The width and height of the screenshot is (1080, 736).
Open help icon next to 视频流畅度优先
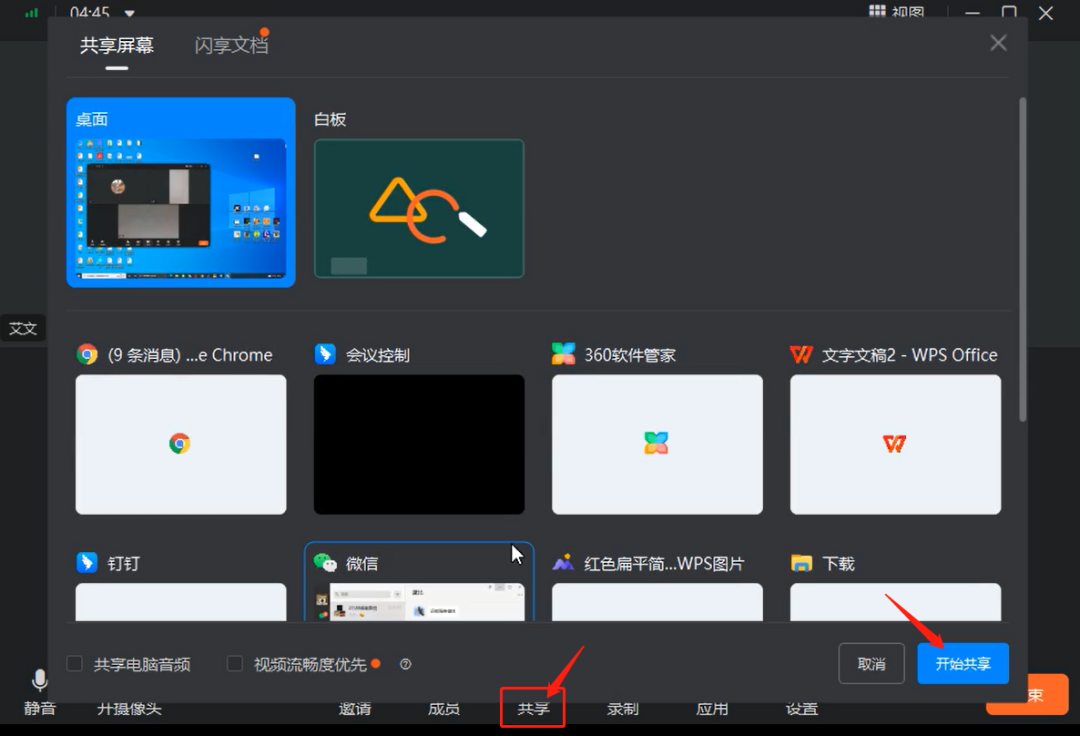[x=406, y=664]
